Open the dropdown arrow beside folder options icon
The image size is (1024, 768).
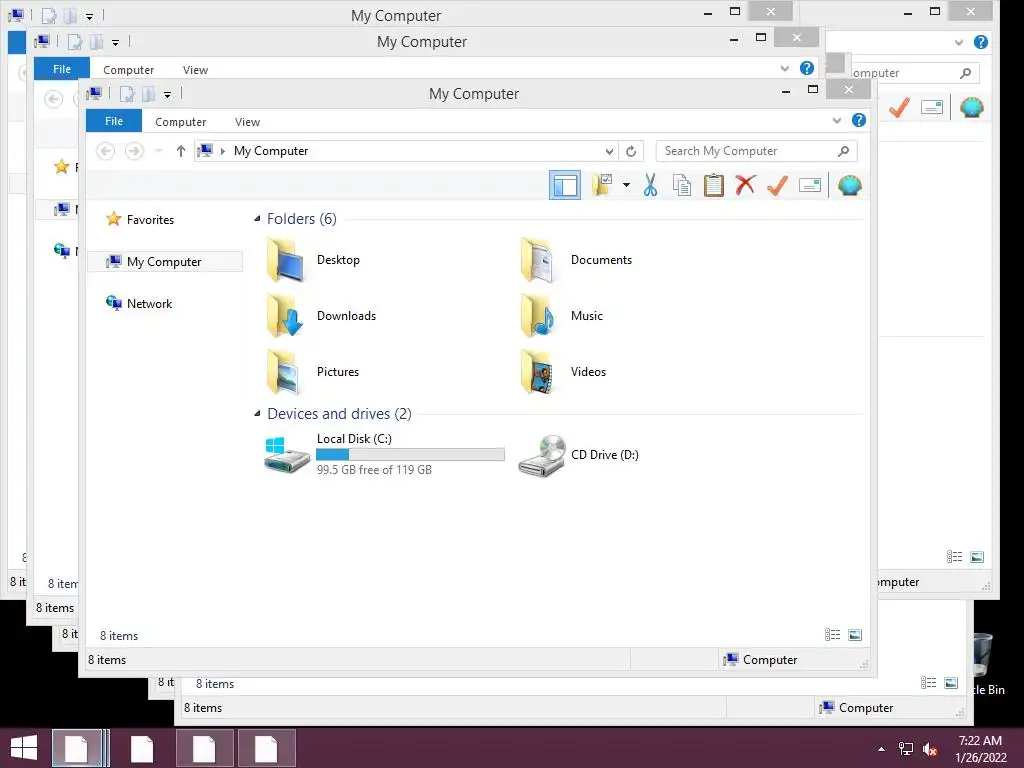click(626, 185)
